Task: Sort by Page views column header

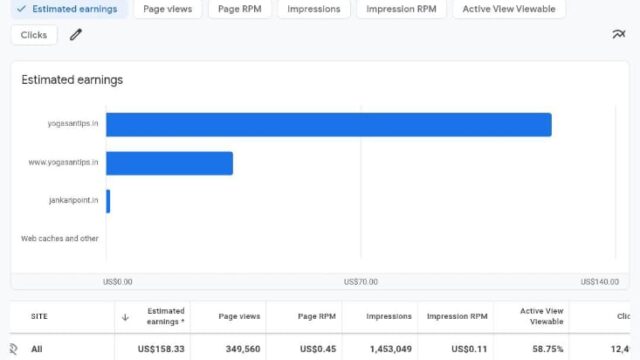Action: tap(239, 316)
